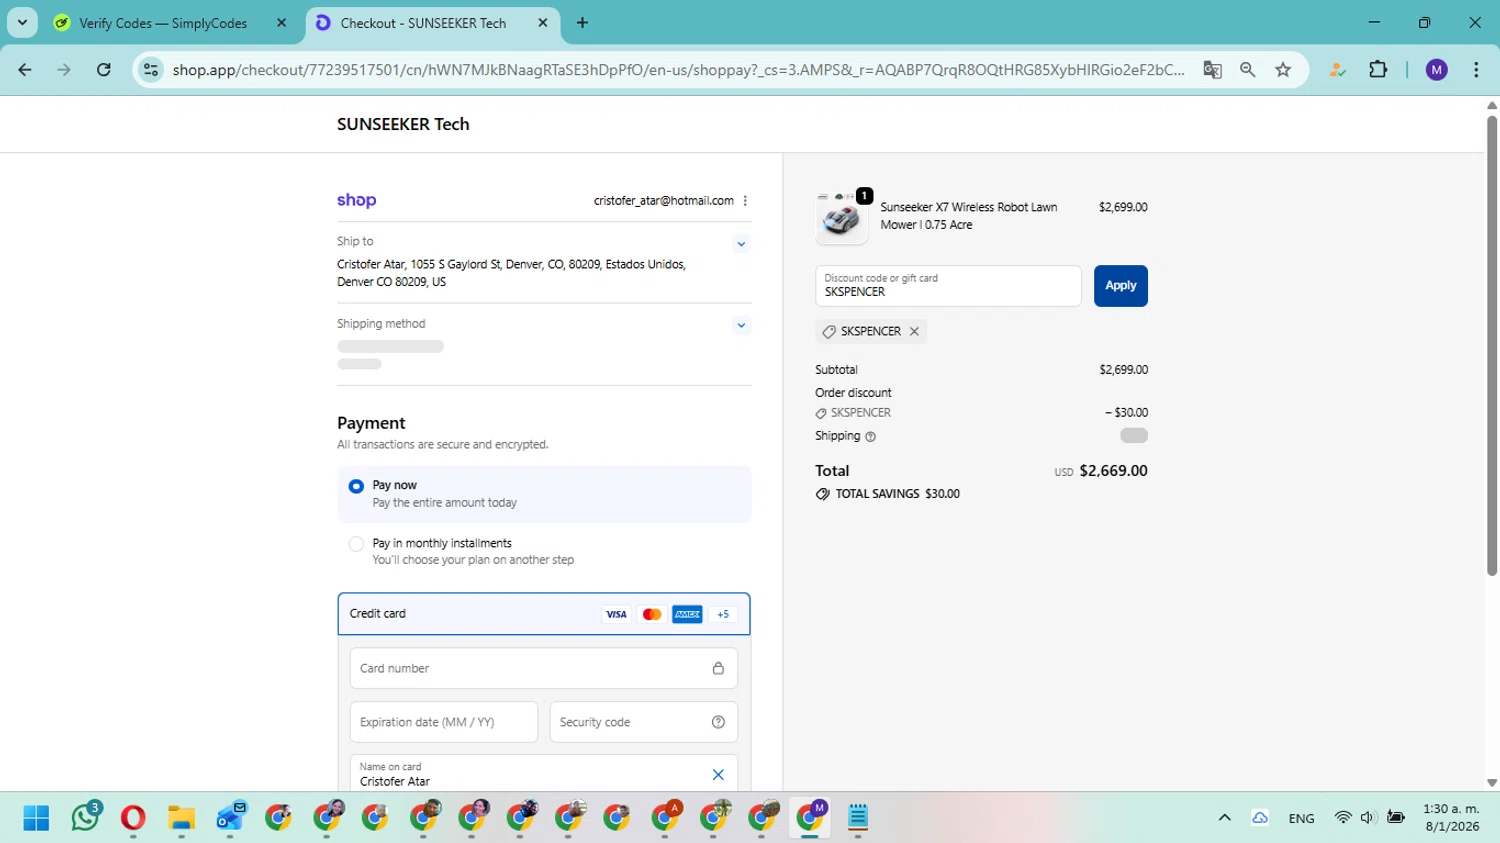Click the Shipping info question icon
This screenshot has height=843, width=1500.
coord(870,437)
